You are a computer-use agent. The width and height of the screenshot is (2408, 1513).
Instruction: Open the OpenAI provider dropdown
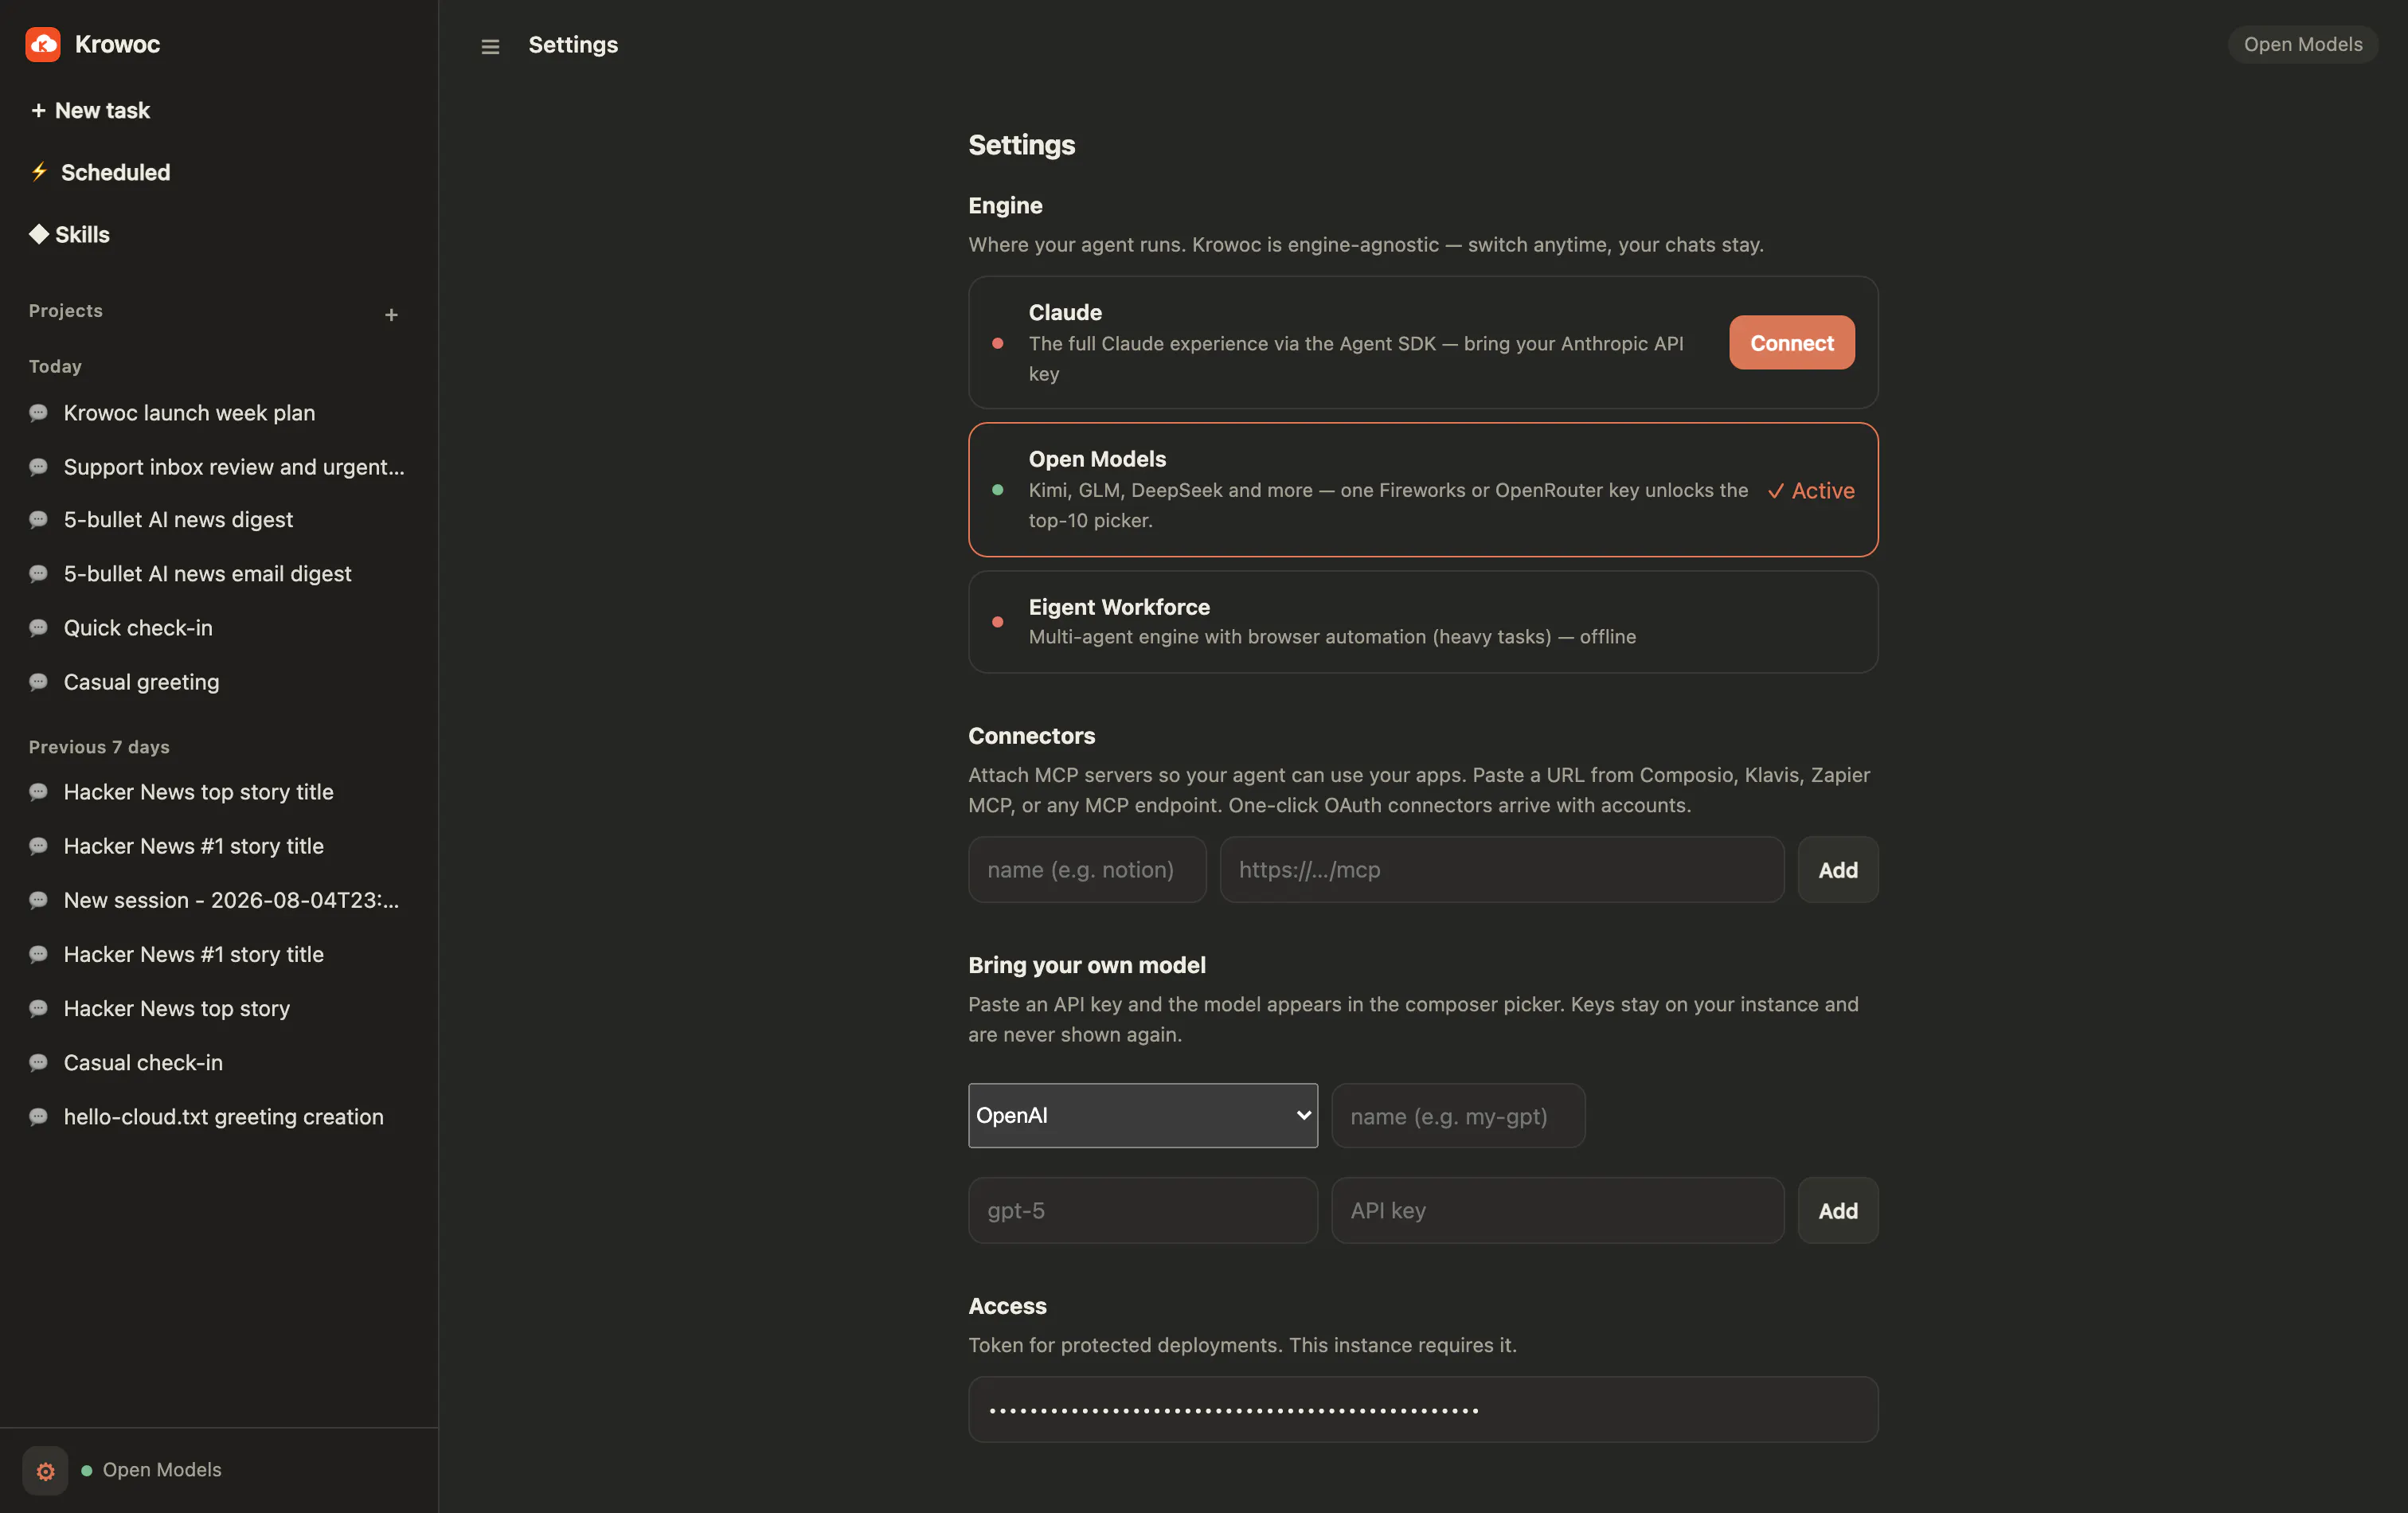(1142, 1116)
